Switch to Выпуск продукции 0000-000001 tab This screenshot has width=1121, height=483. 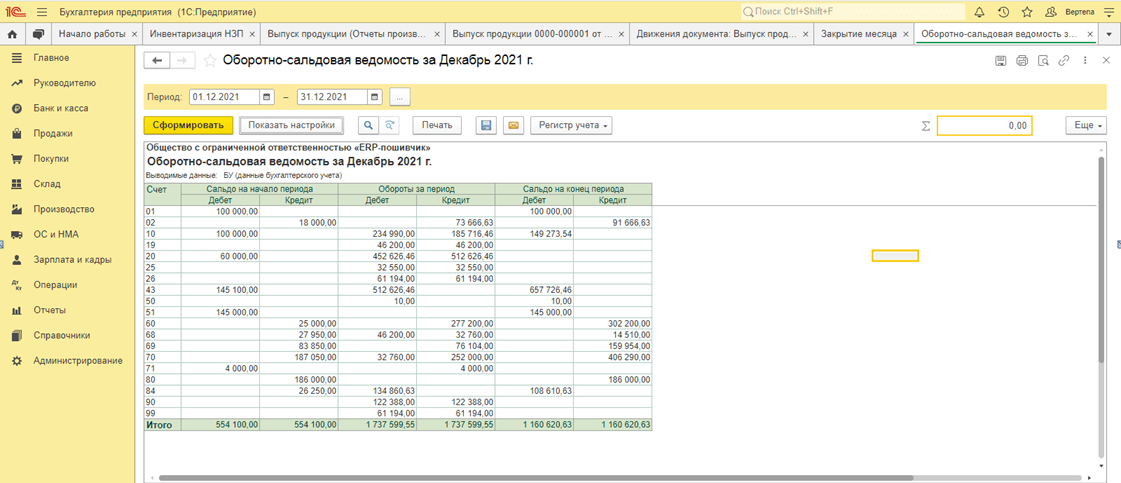(530, 34)
